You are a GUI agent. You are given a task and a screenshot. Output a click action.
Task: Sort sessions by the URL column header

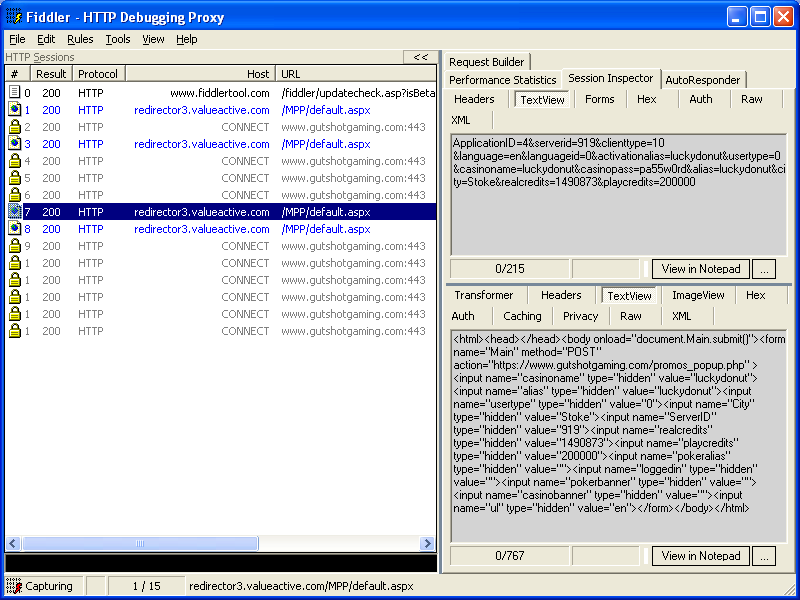tap(356, 74)
